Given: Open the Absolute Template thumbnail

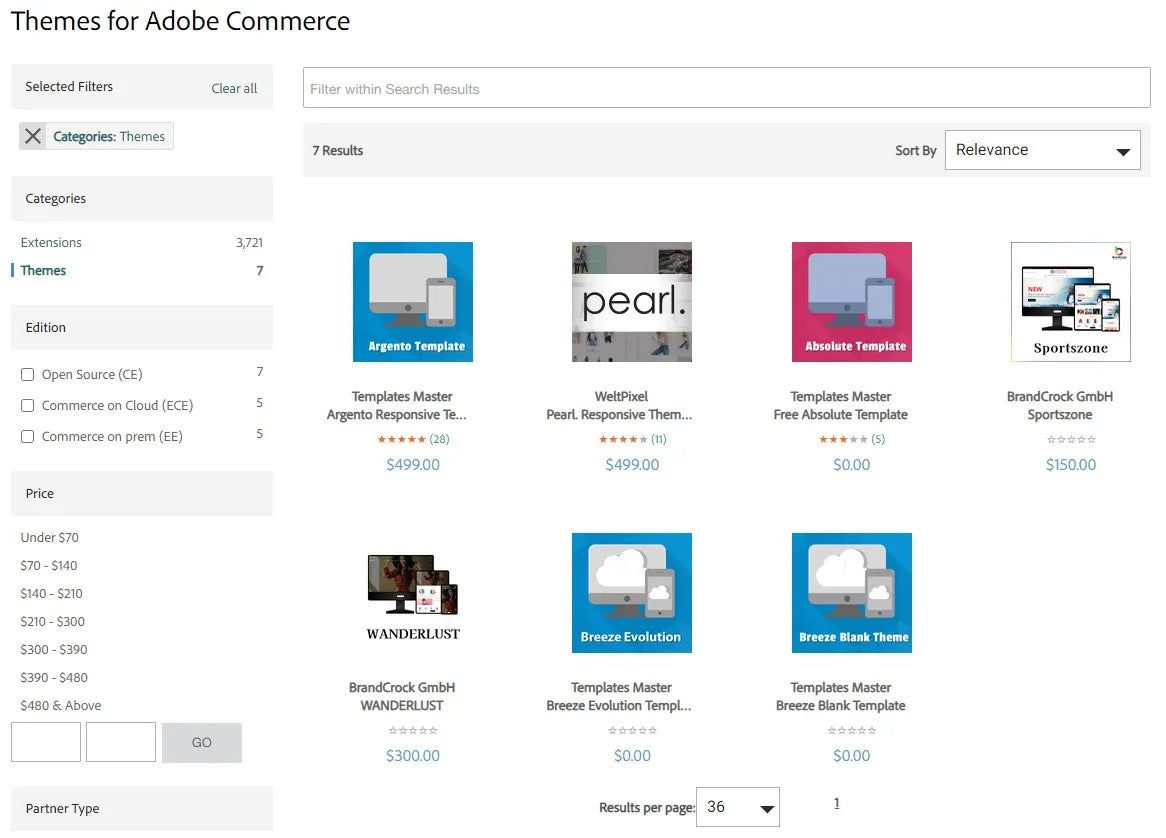Looking at the screenshot, I should tap(851, 302).
